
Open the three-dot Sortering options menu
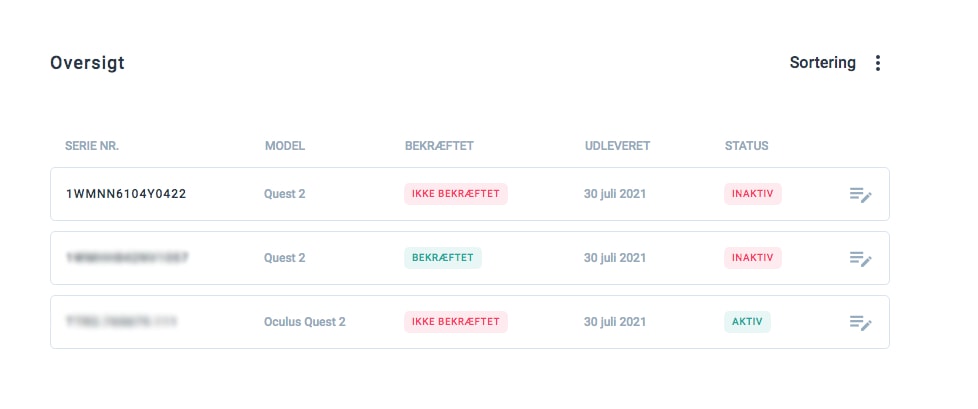click(878, 63)
